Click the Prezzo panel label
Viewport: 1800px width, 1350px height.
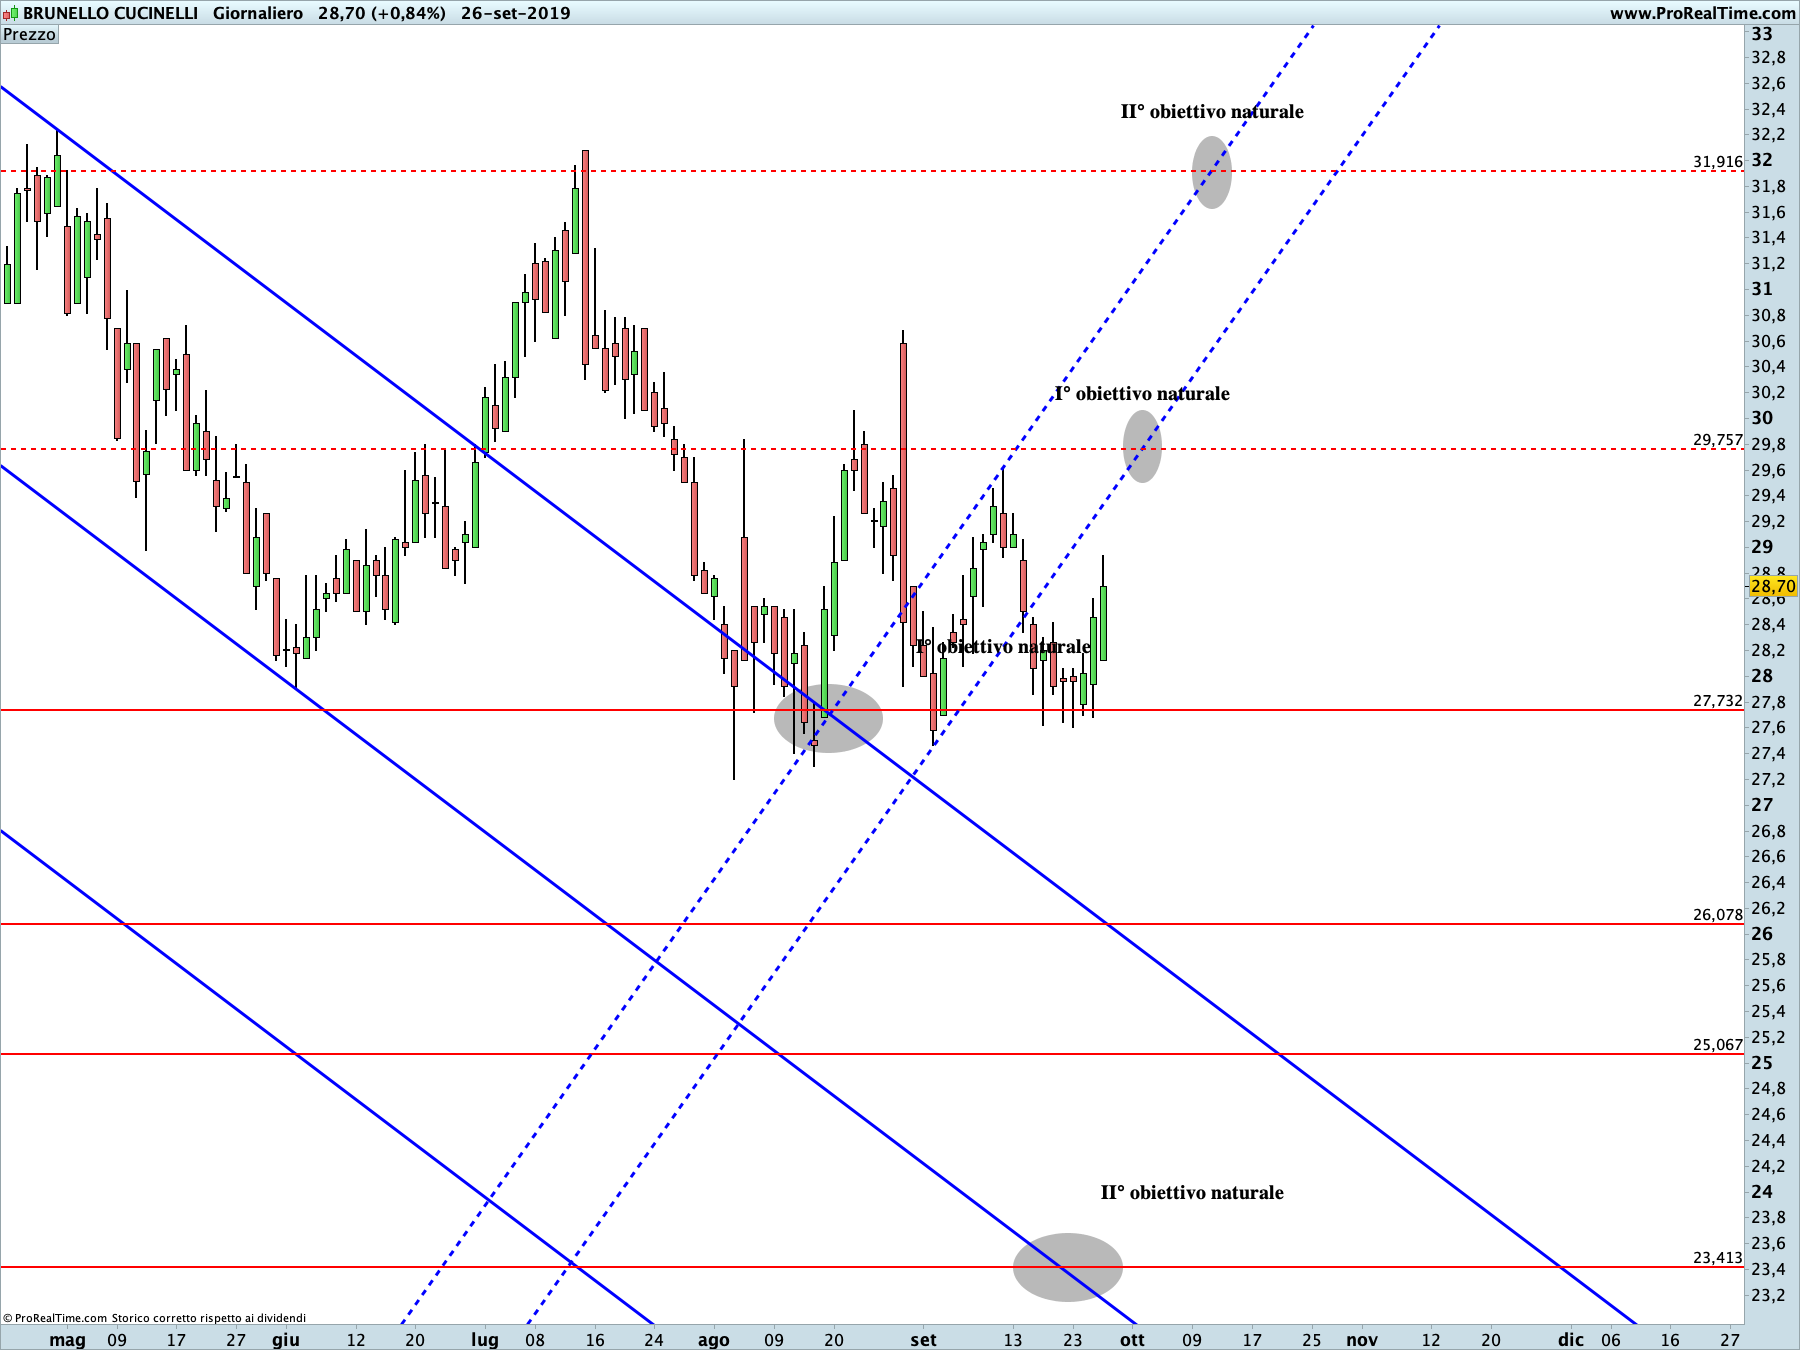pos(30,34)
